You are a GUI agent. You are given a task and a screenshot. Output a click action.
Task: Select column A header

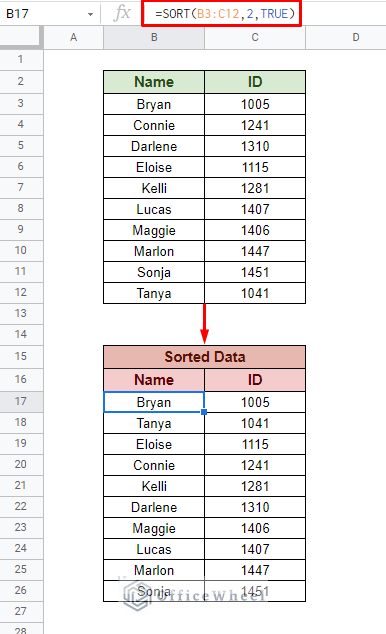[73, 38]
